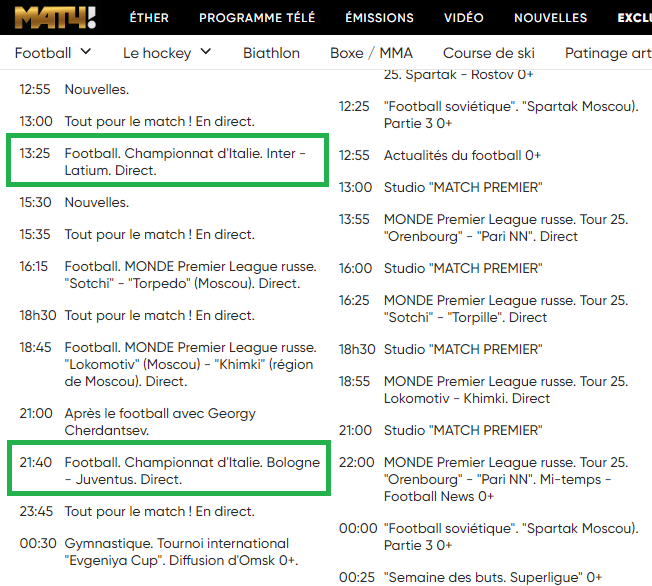The height and width of the screenshot is (586, 652).
Task: Click the Match! logo
Action: click(55, 17)
